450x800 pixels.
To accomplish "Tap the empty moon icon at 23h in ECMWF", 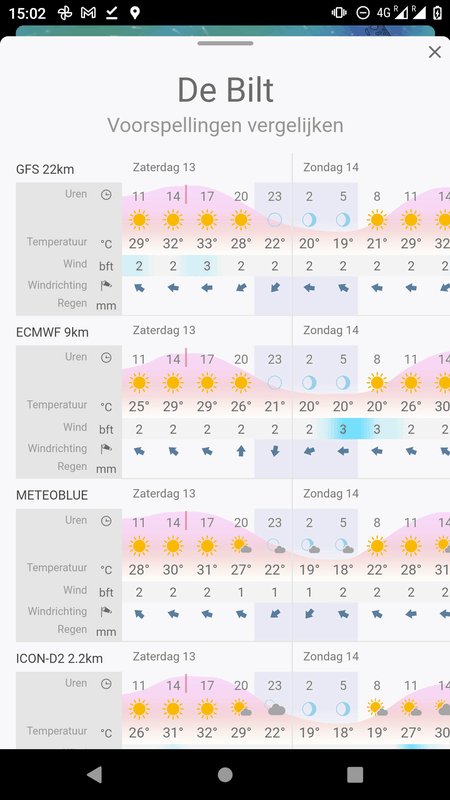I will 274,383.
